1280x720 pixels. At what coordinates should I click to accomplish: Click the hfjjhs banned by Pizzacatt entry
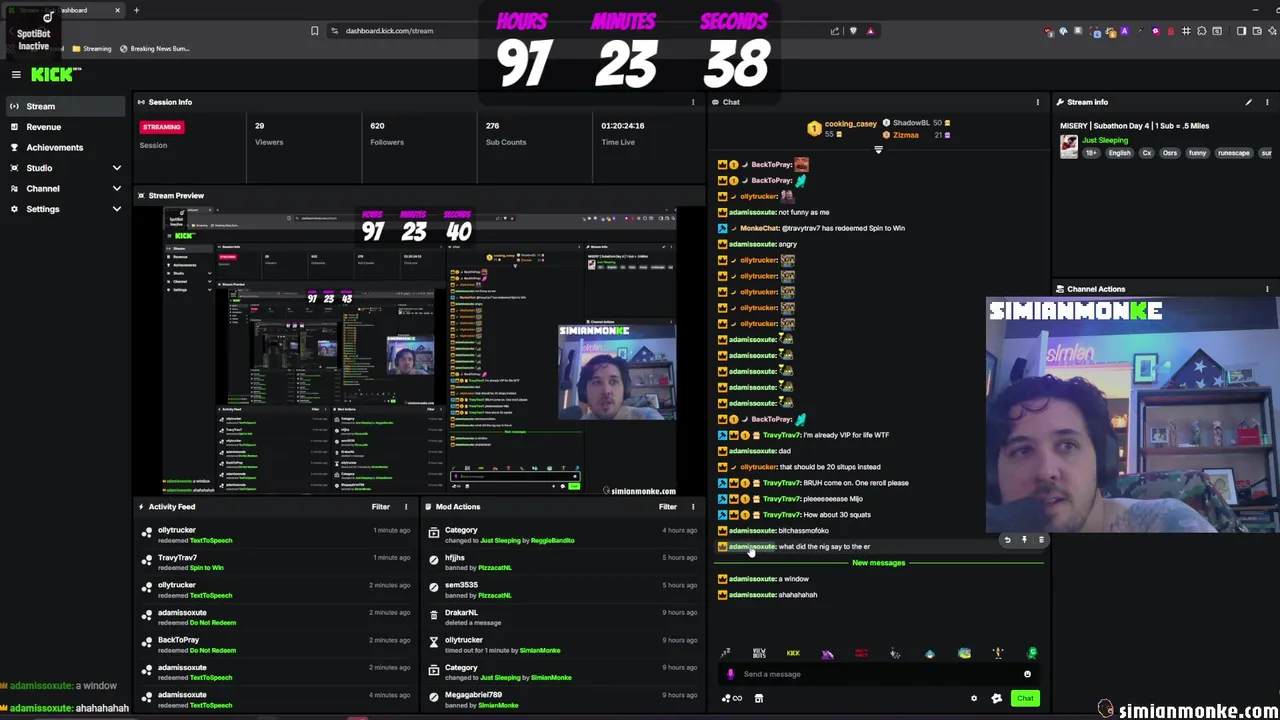click(562, 563)
